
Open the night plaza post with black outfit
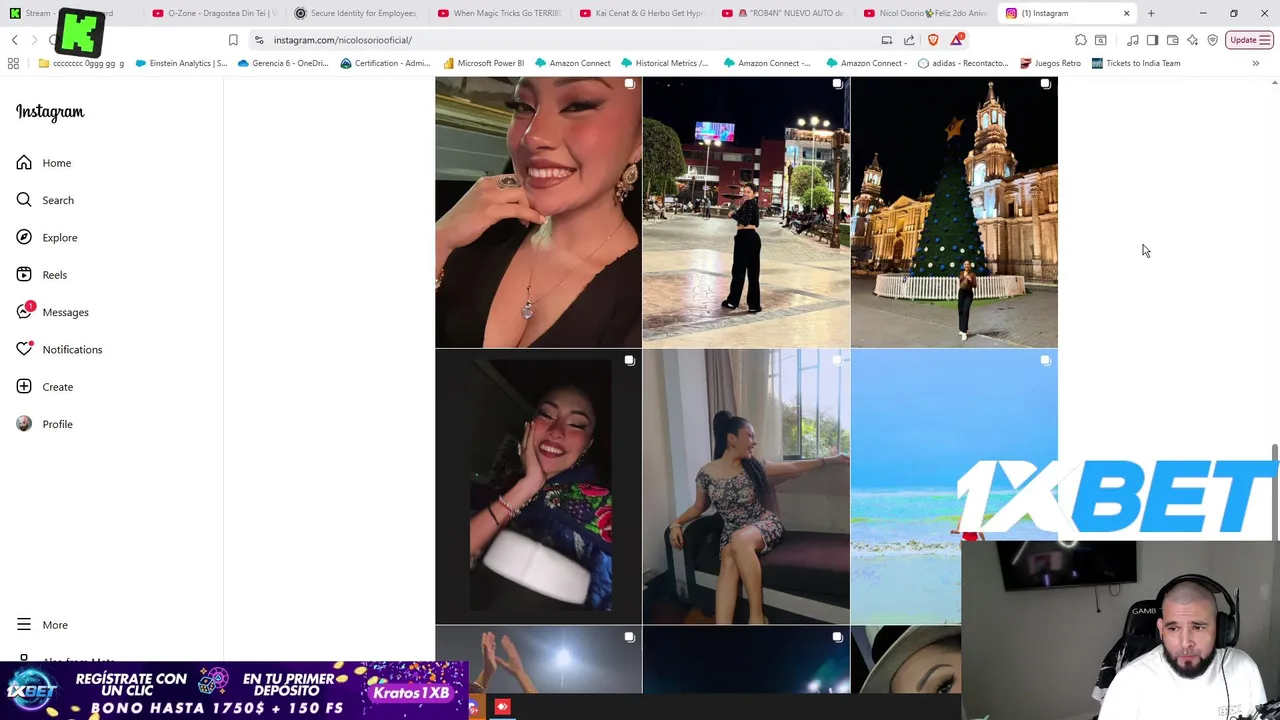pyautogui.click(x=746, y=212)
